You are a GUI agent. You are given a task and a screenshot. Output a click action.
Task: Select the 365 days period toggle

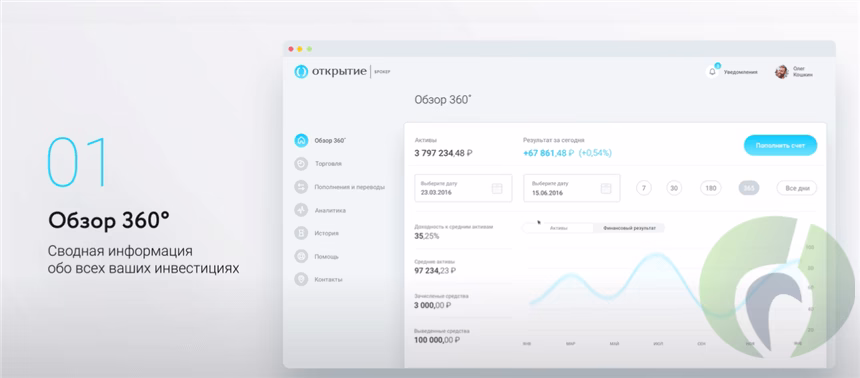coord(749,188)
